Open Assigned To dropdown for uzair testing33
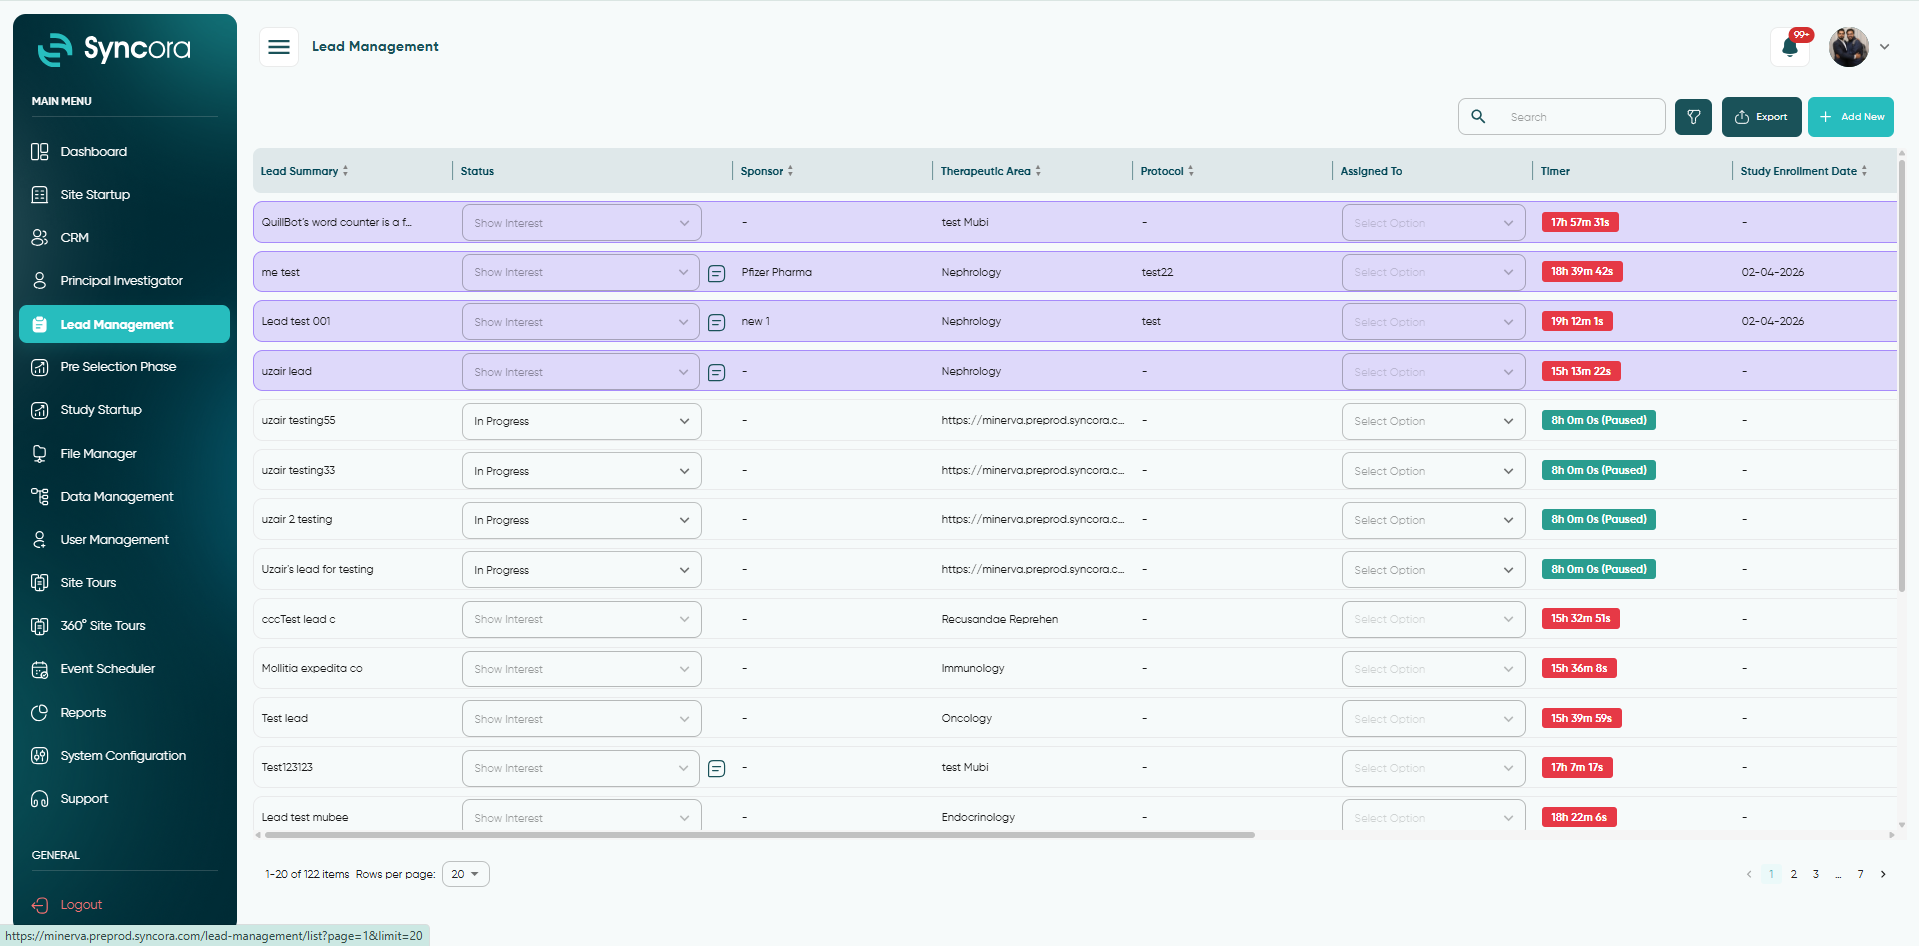The image size is (1919, 946). [x=1433, y=471]
